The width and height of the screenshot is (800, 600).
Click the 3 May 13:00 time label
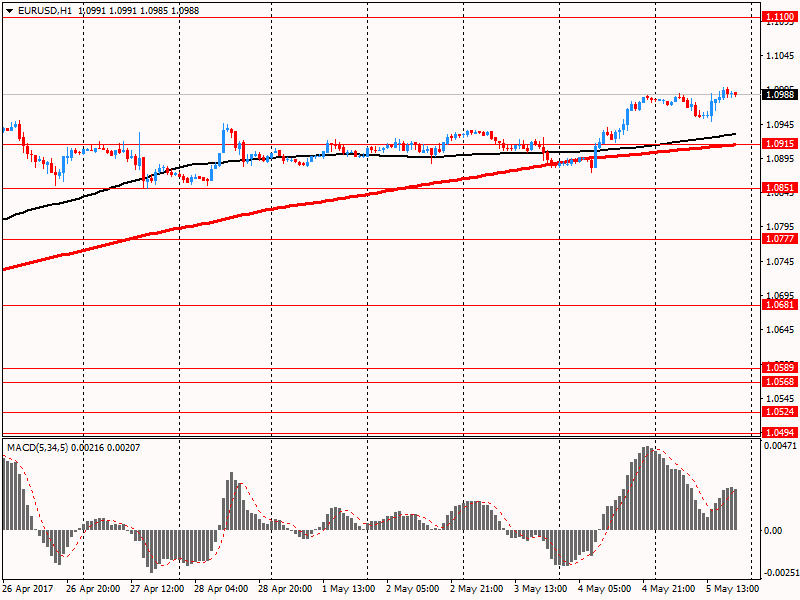[540, 589]
